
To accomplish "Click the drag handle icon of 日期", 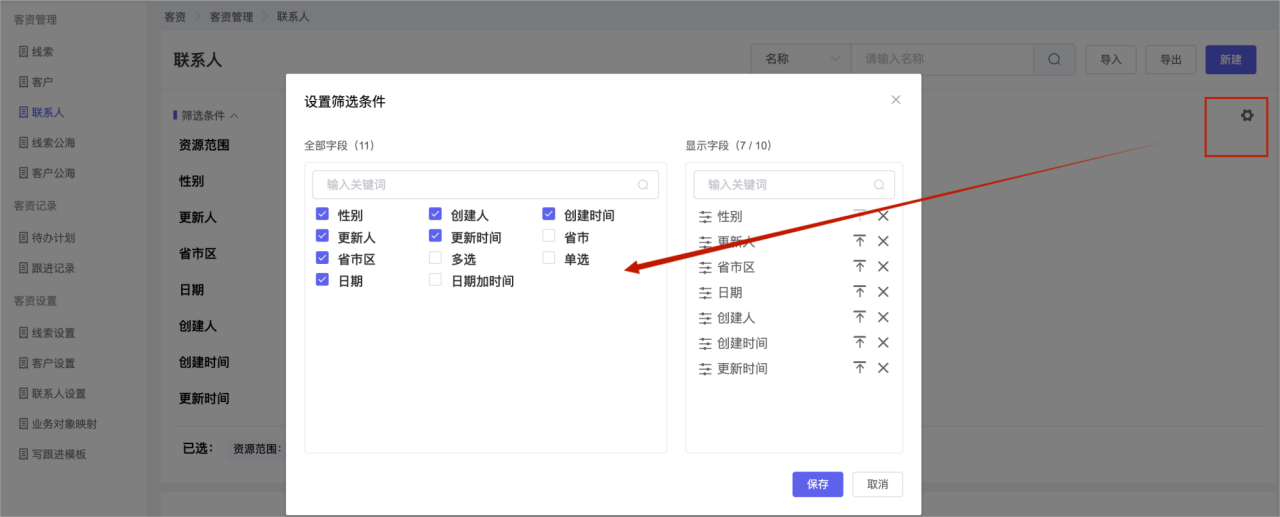I will coord(705,292).
